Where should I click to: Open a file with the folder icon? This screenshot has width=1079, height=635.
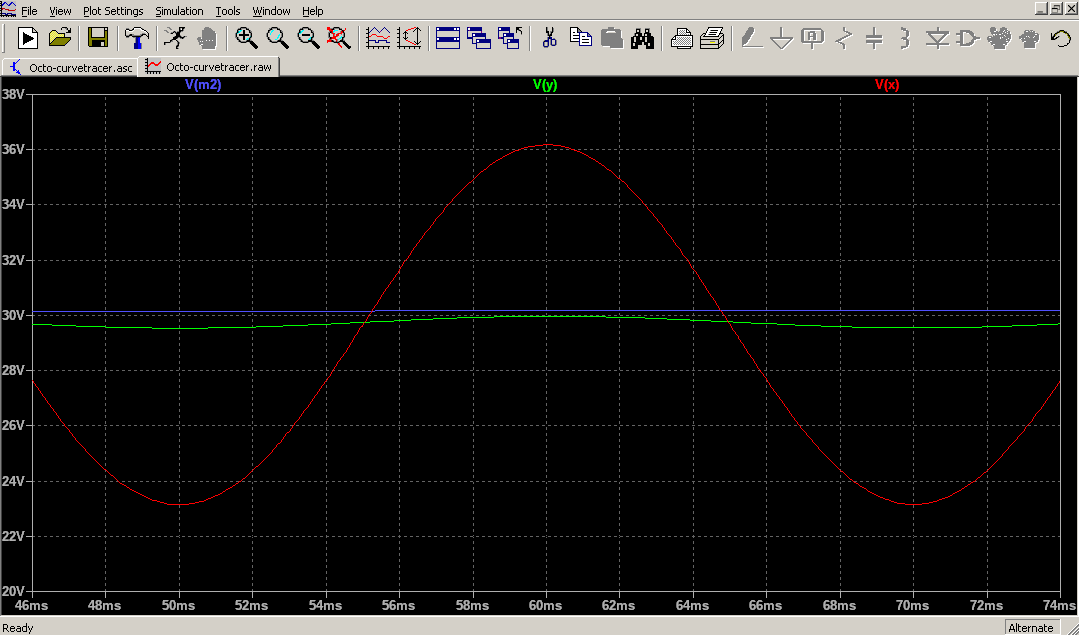[x=60, y=38]
